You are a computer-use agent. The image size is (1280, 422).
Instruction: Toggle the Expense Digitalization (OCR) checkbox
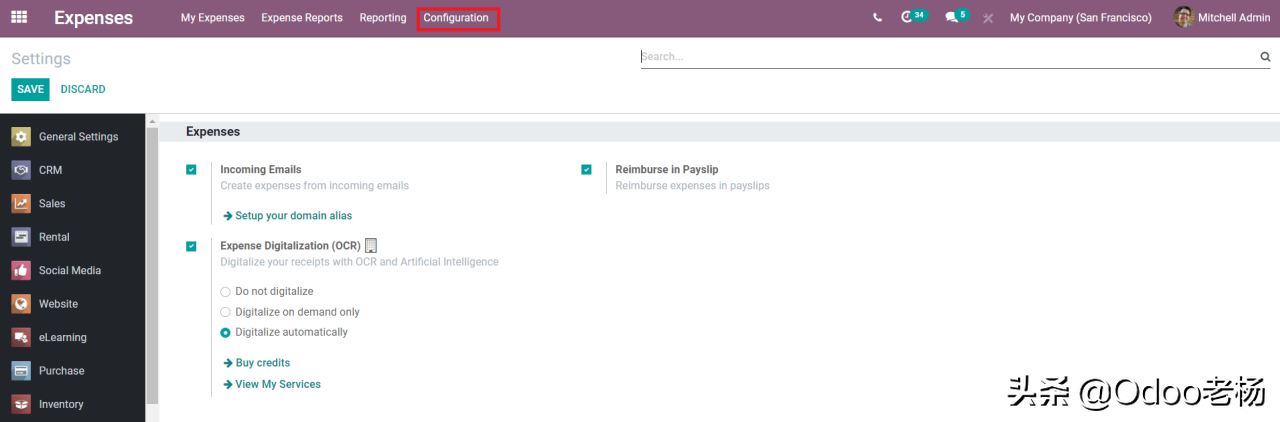tap(191, 246)
